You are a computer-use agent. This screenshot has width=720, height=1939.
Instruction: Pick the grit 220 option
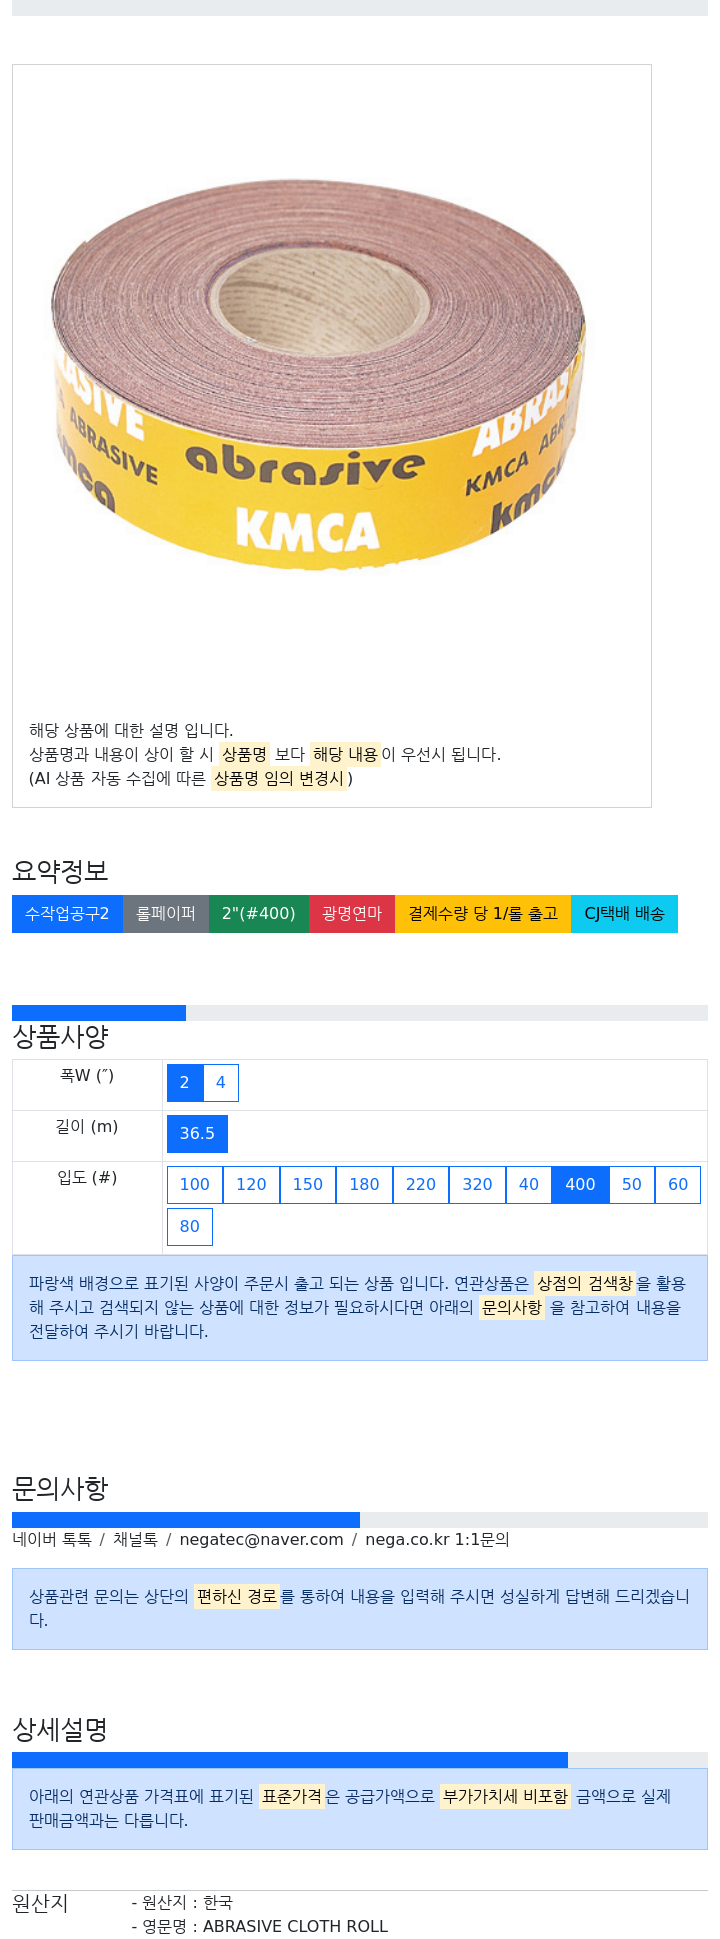(x=421, y=1185)
